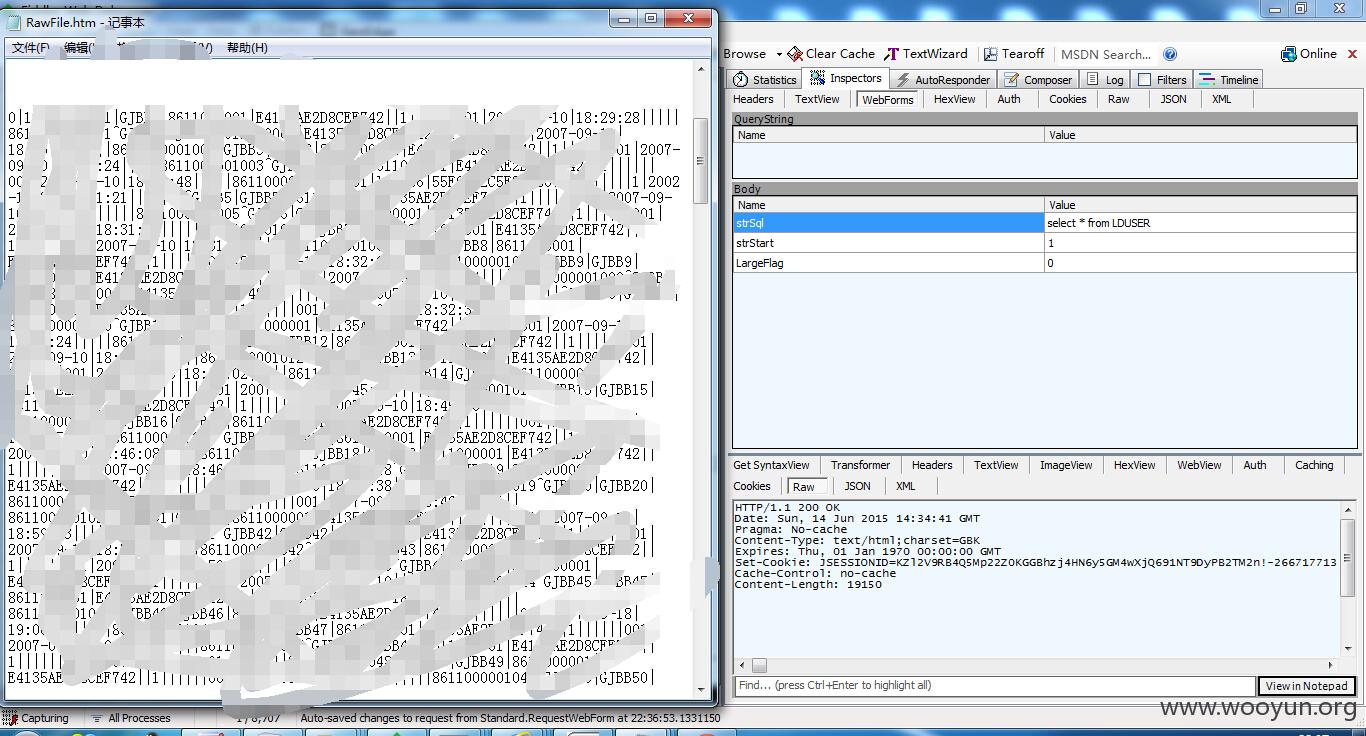This screenshot has width=1366, height=736.
Task: Open the AutoResponder tab
Action: (943, 80)
